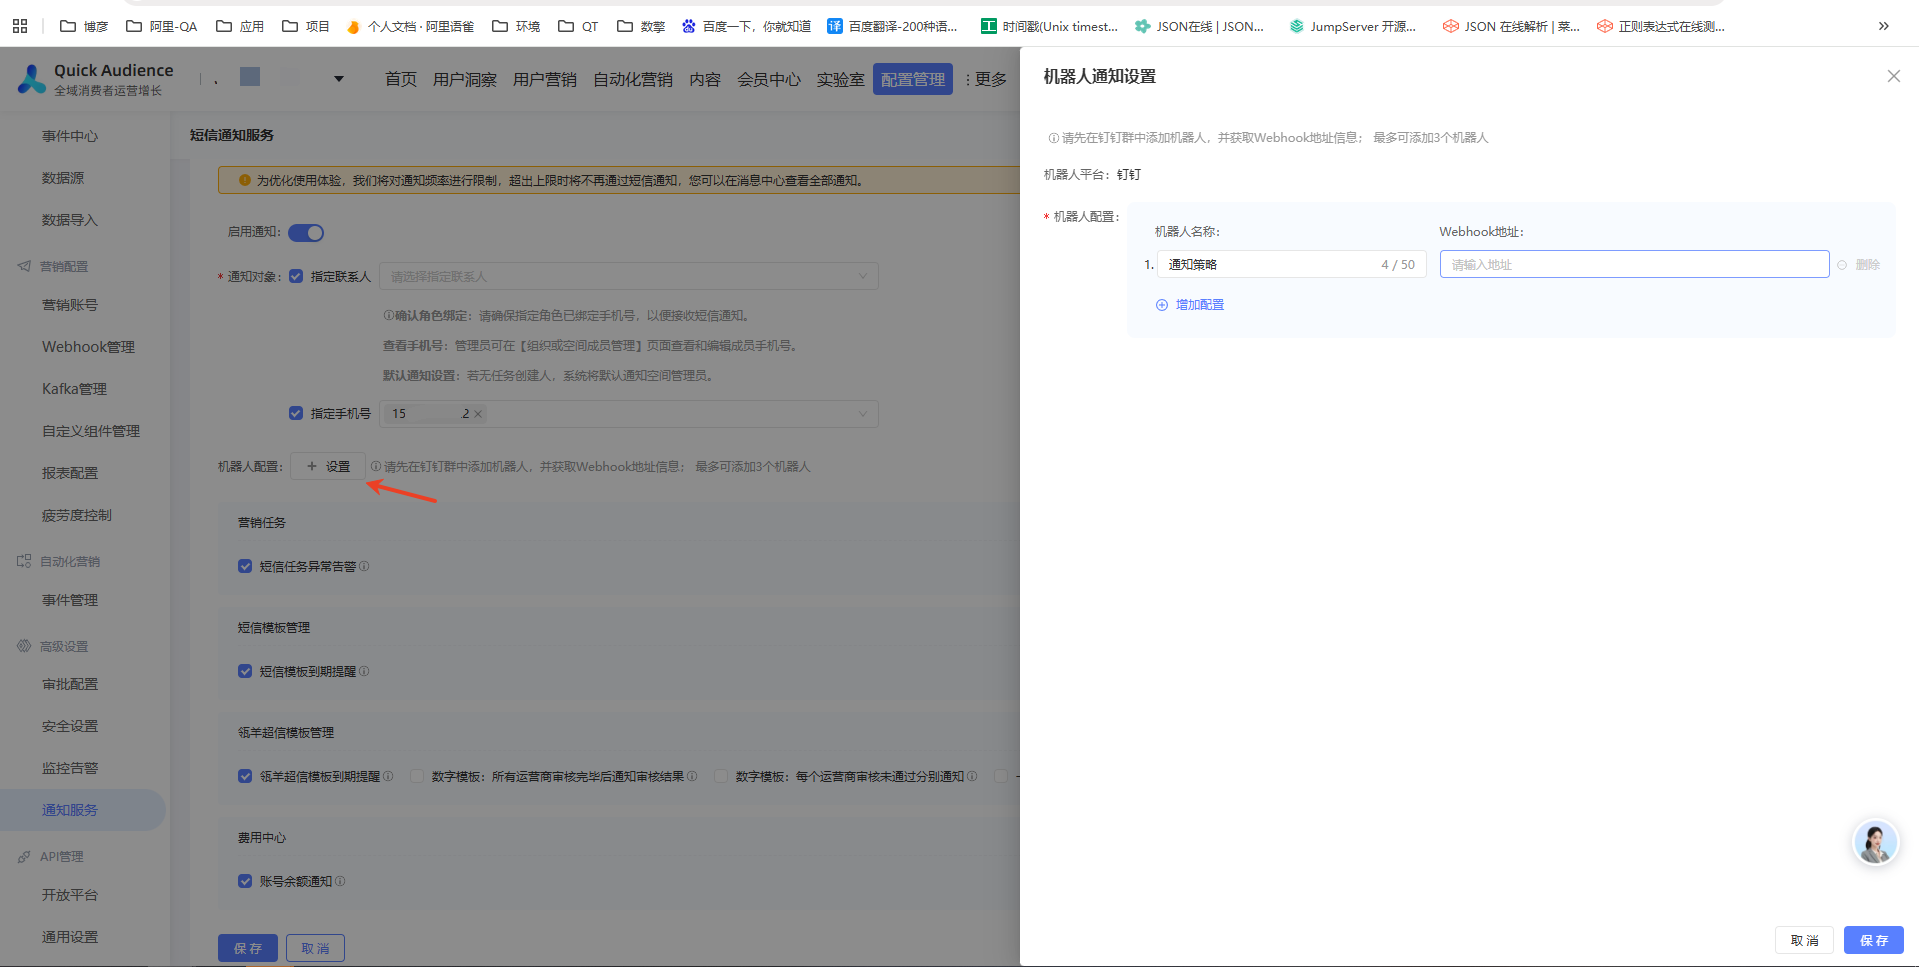
Task: Click the orange warning icon in banner
Action: [244, 180]
